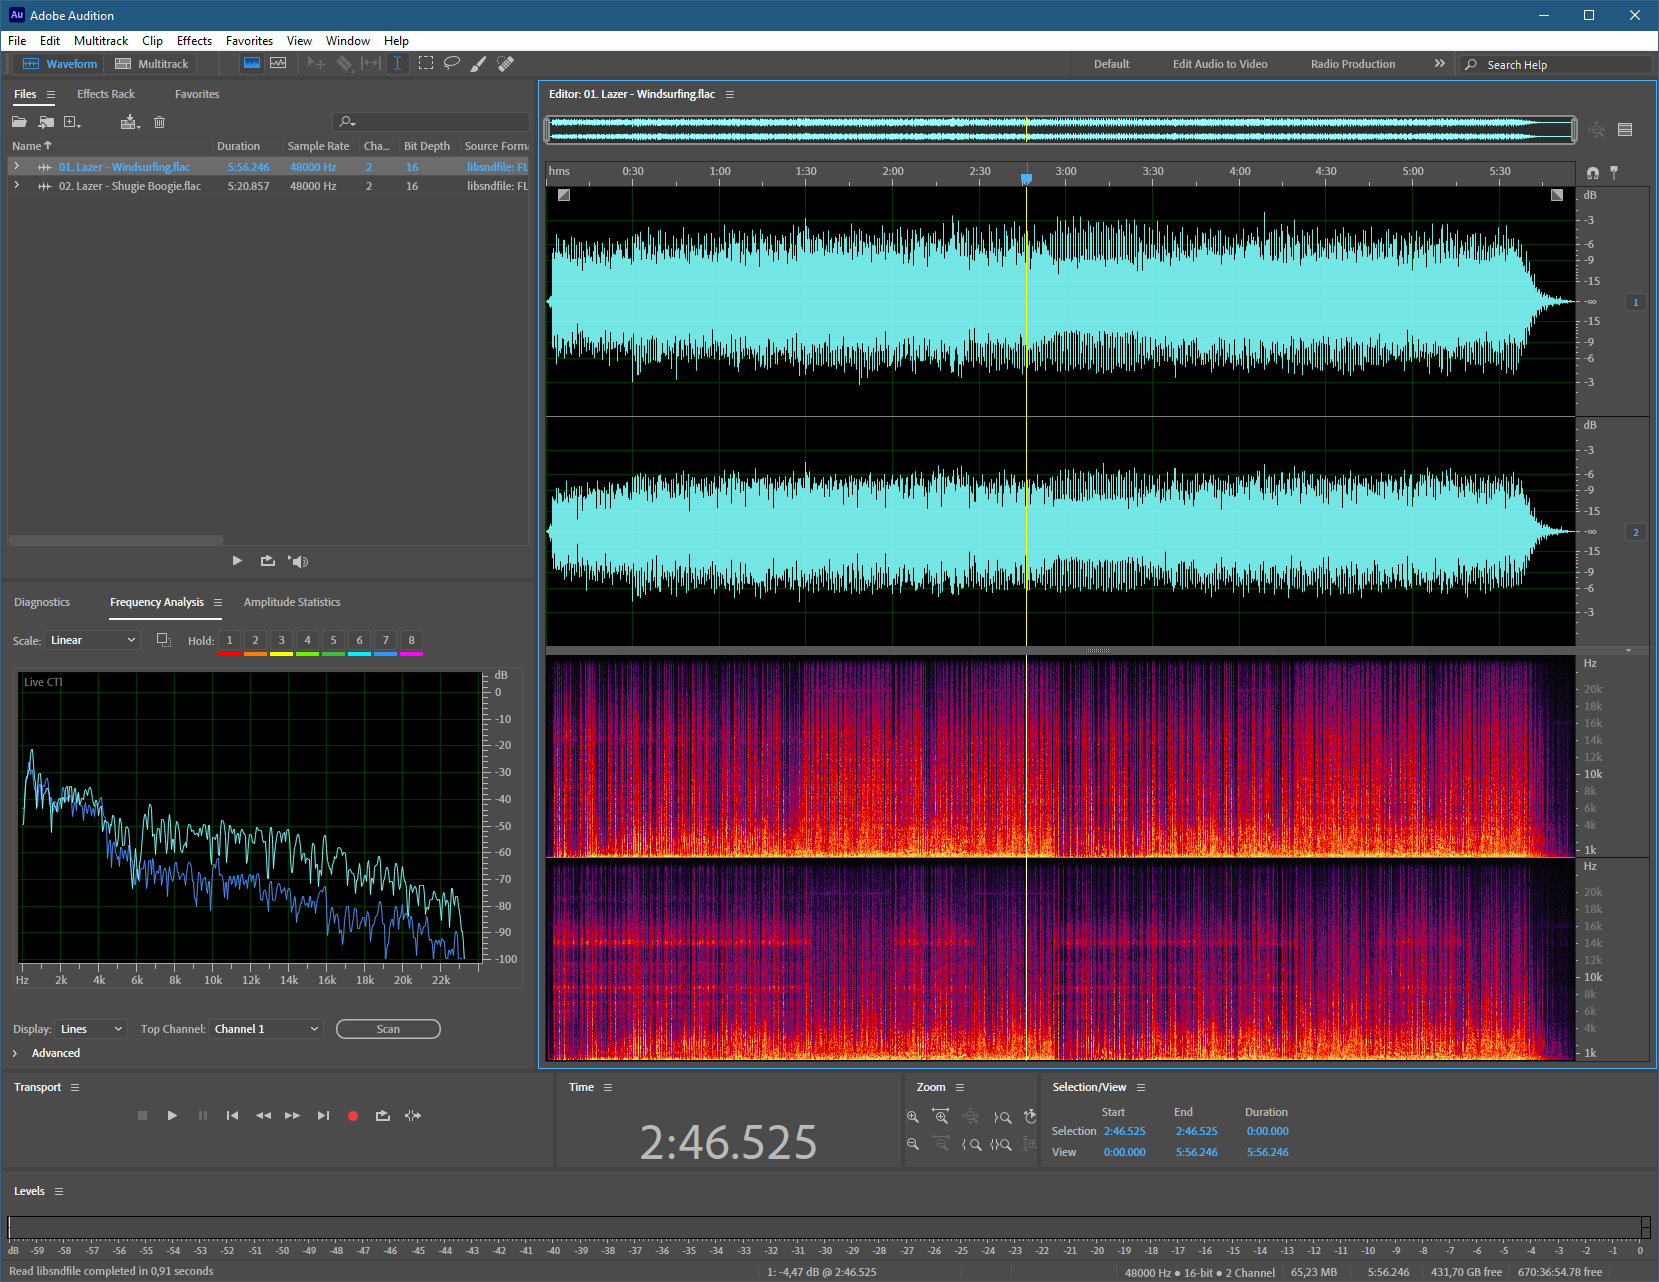Click Zoom In (Time) icon in Zoom panel
The width and height of the screenshot is (1659, 1282).
941,1116
